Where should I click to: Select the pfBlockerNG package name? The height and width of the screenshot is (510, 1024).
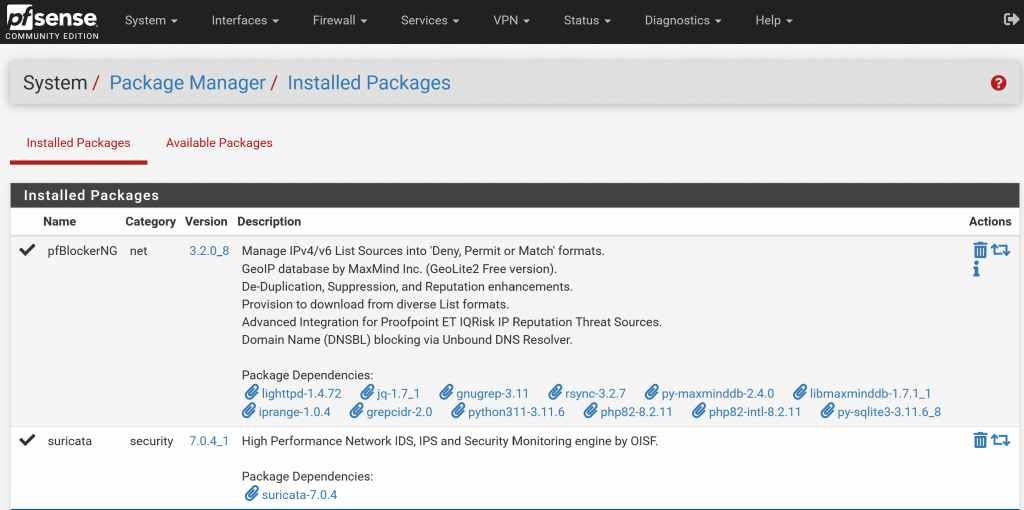coord(82,250)
